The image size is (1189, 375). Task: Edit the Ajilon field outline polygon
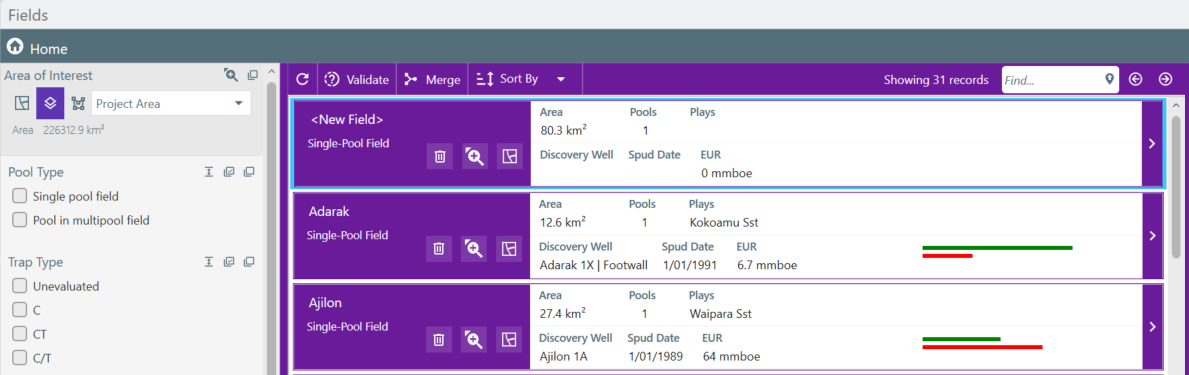(x=510, y=340)
